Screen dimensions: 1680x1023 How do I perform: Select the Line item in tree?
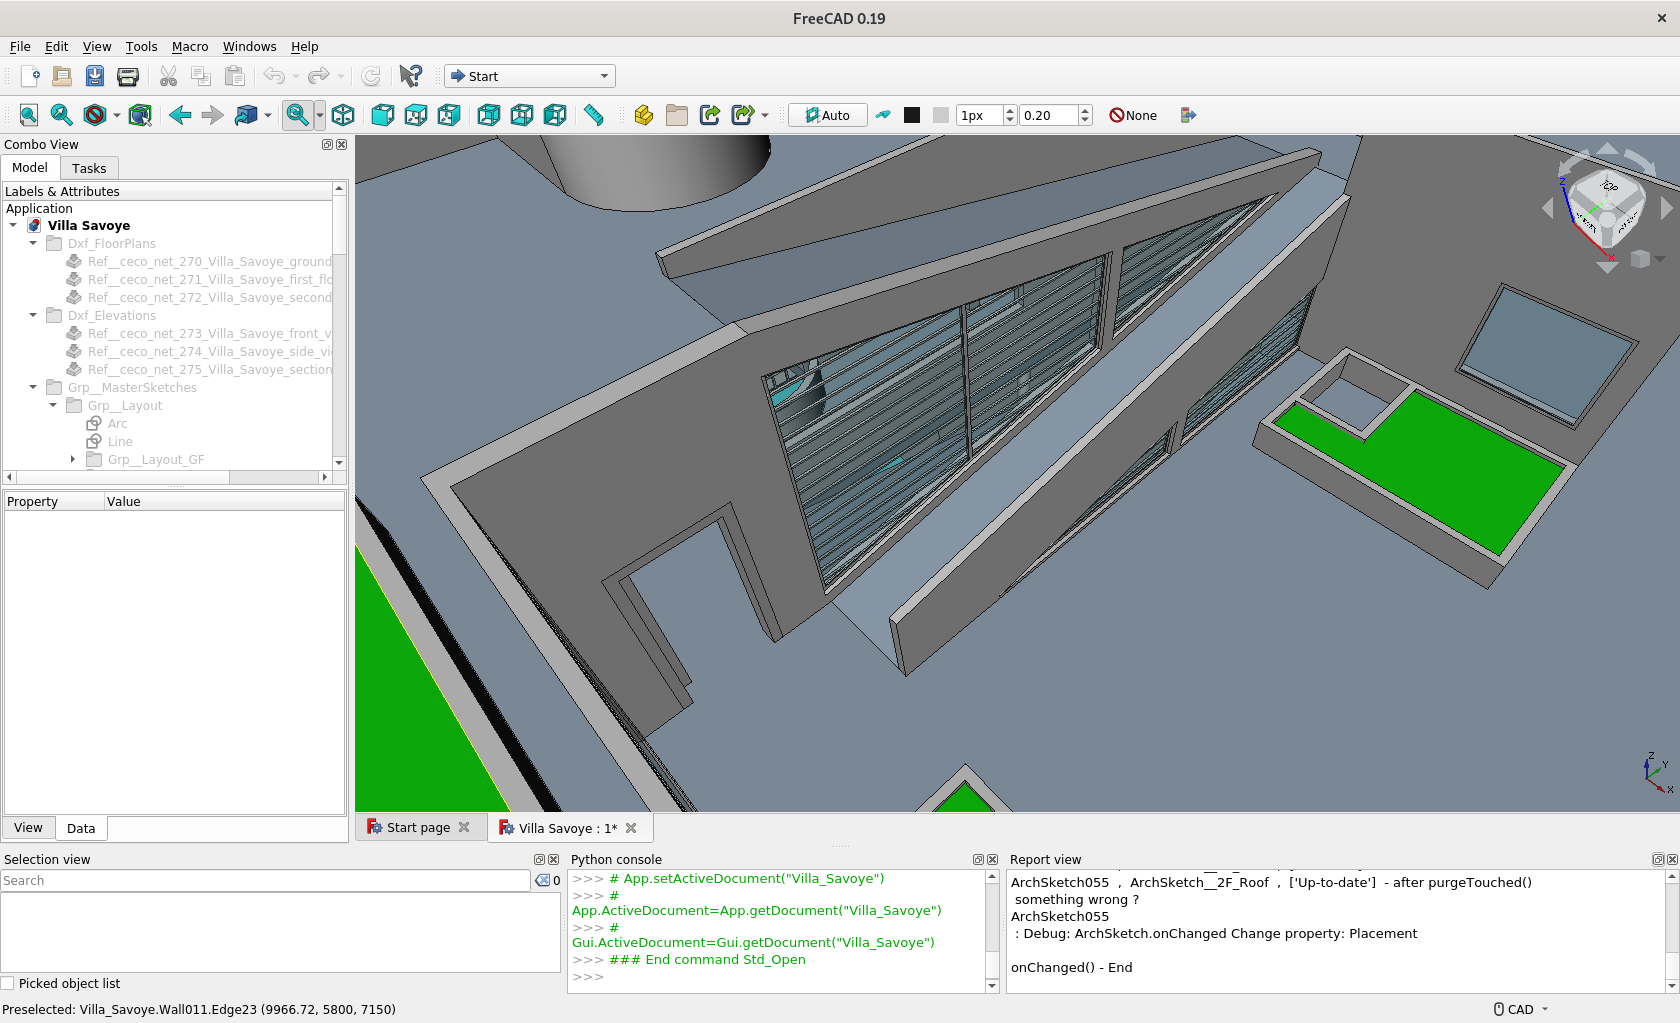coord(120,441)
